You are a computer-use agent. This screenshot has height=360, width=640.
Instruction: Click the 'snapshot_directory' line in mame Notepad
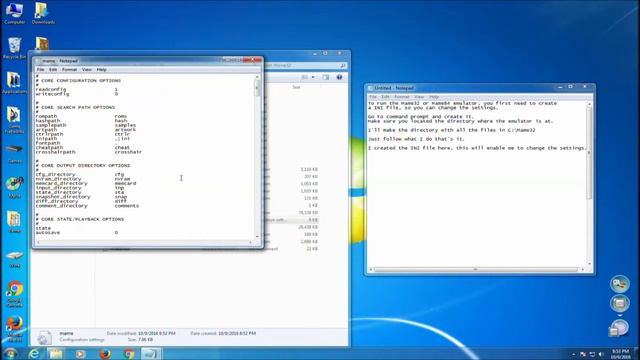click(81, 197)
